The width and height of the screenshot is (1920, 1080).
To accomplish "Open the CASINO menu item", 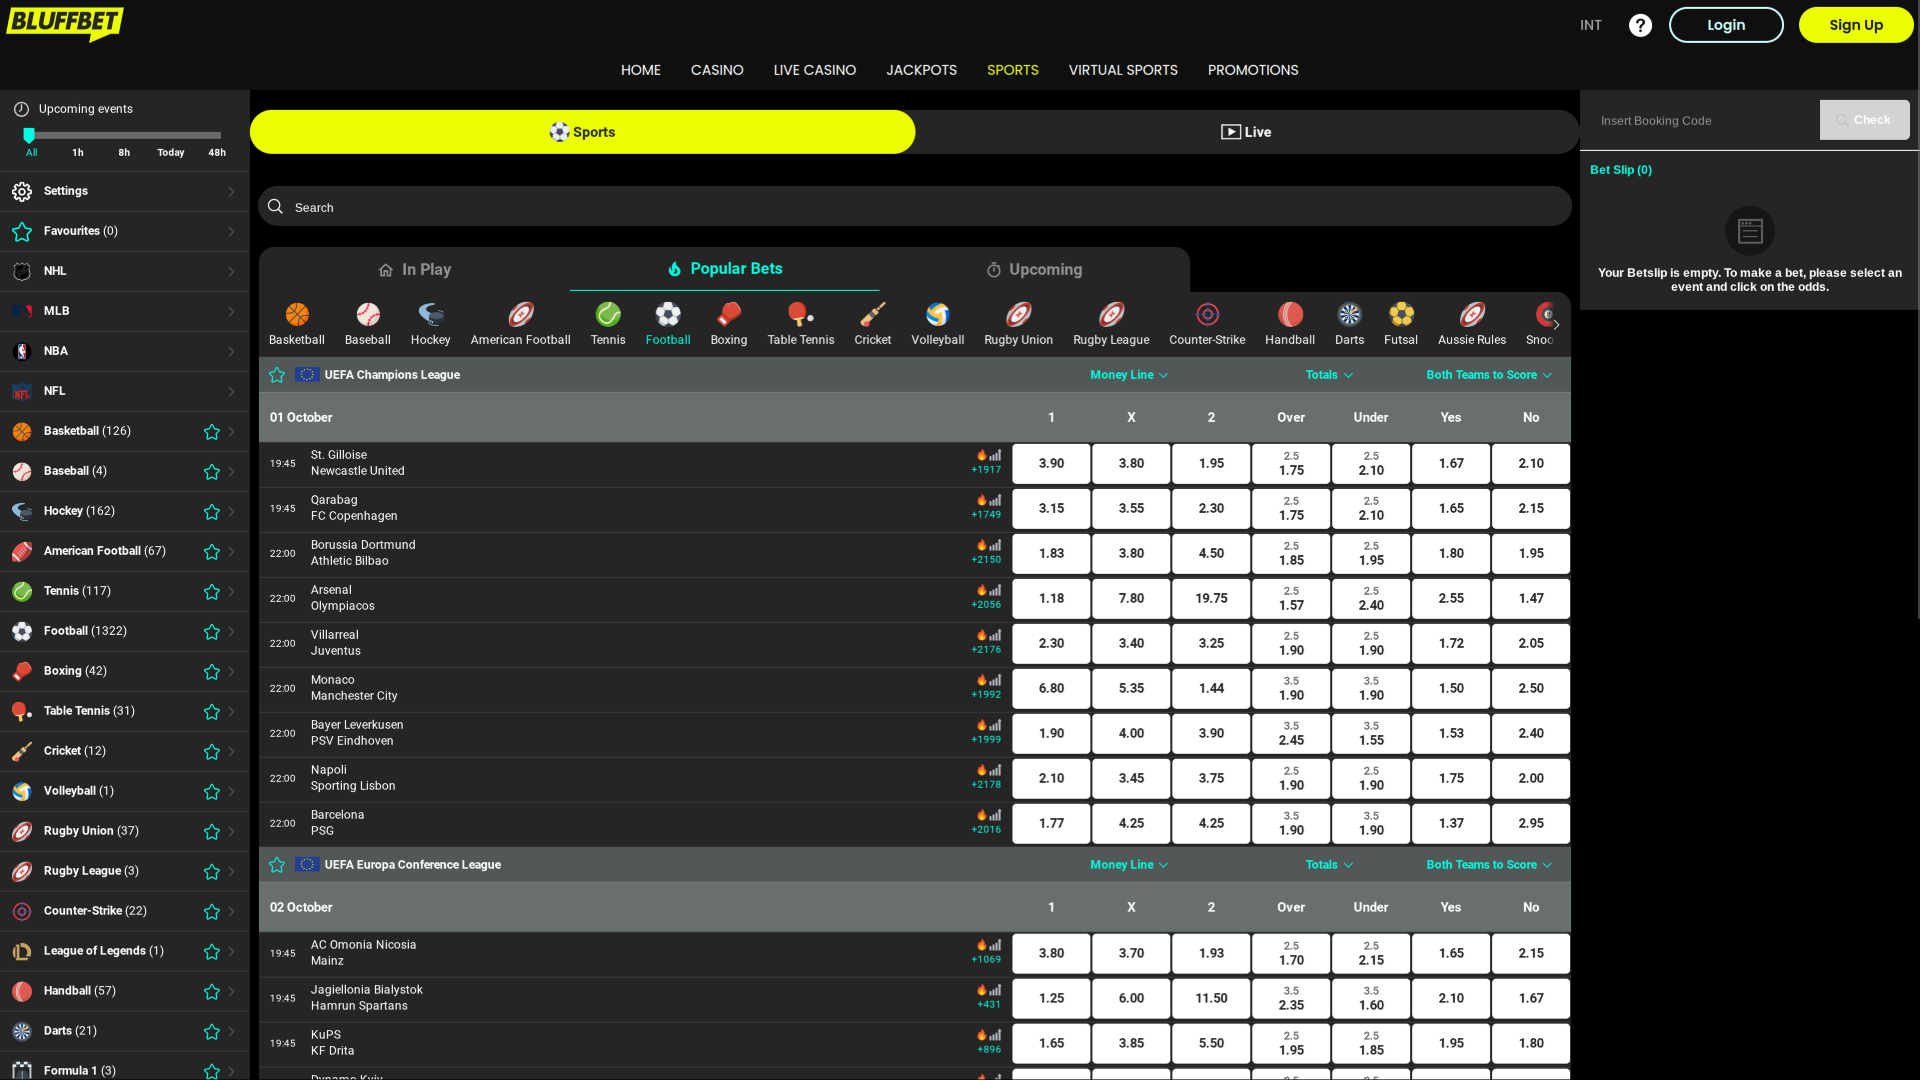I will click(x=716, y=70).
